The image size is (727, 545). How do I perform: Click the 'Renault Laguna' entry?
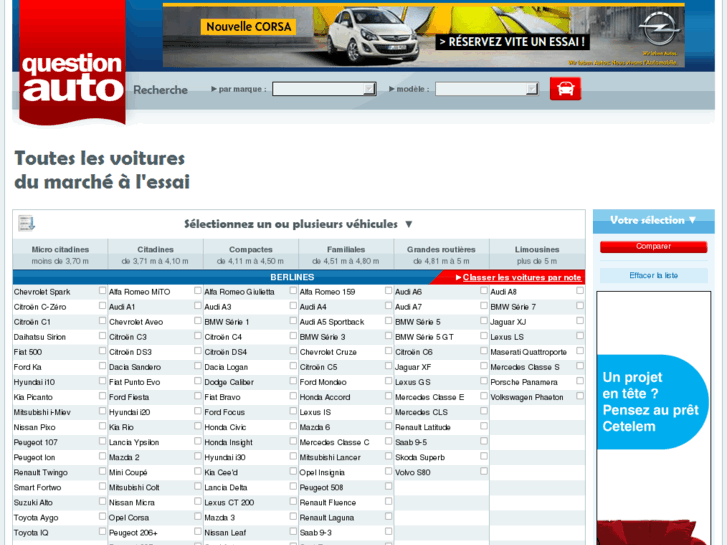point(327,518)
